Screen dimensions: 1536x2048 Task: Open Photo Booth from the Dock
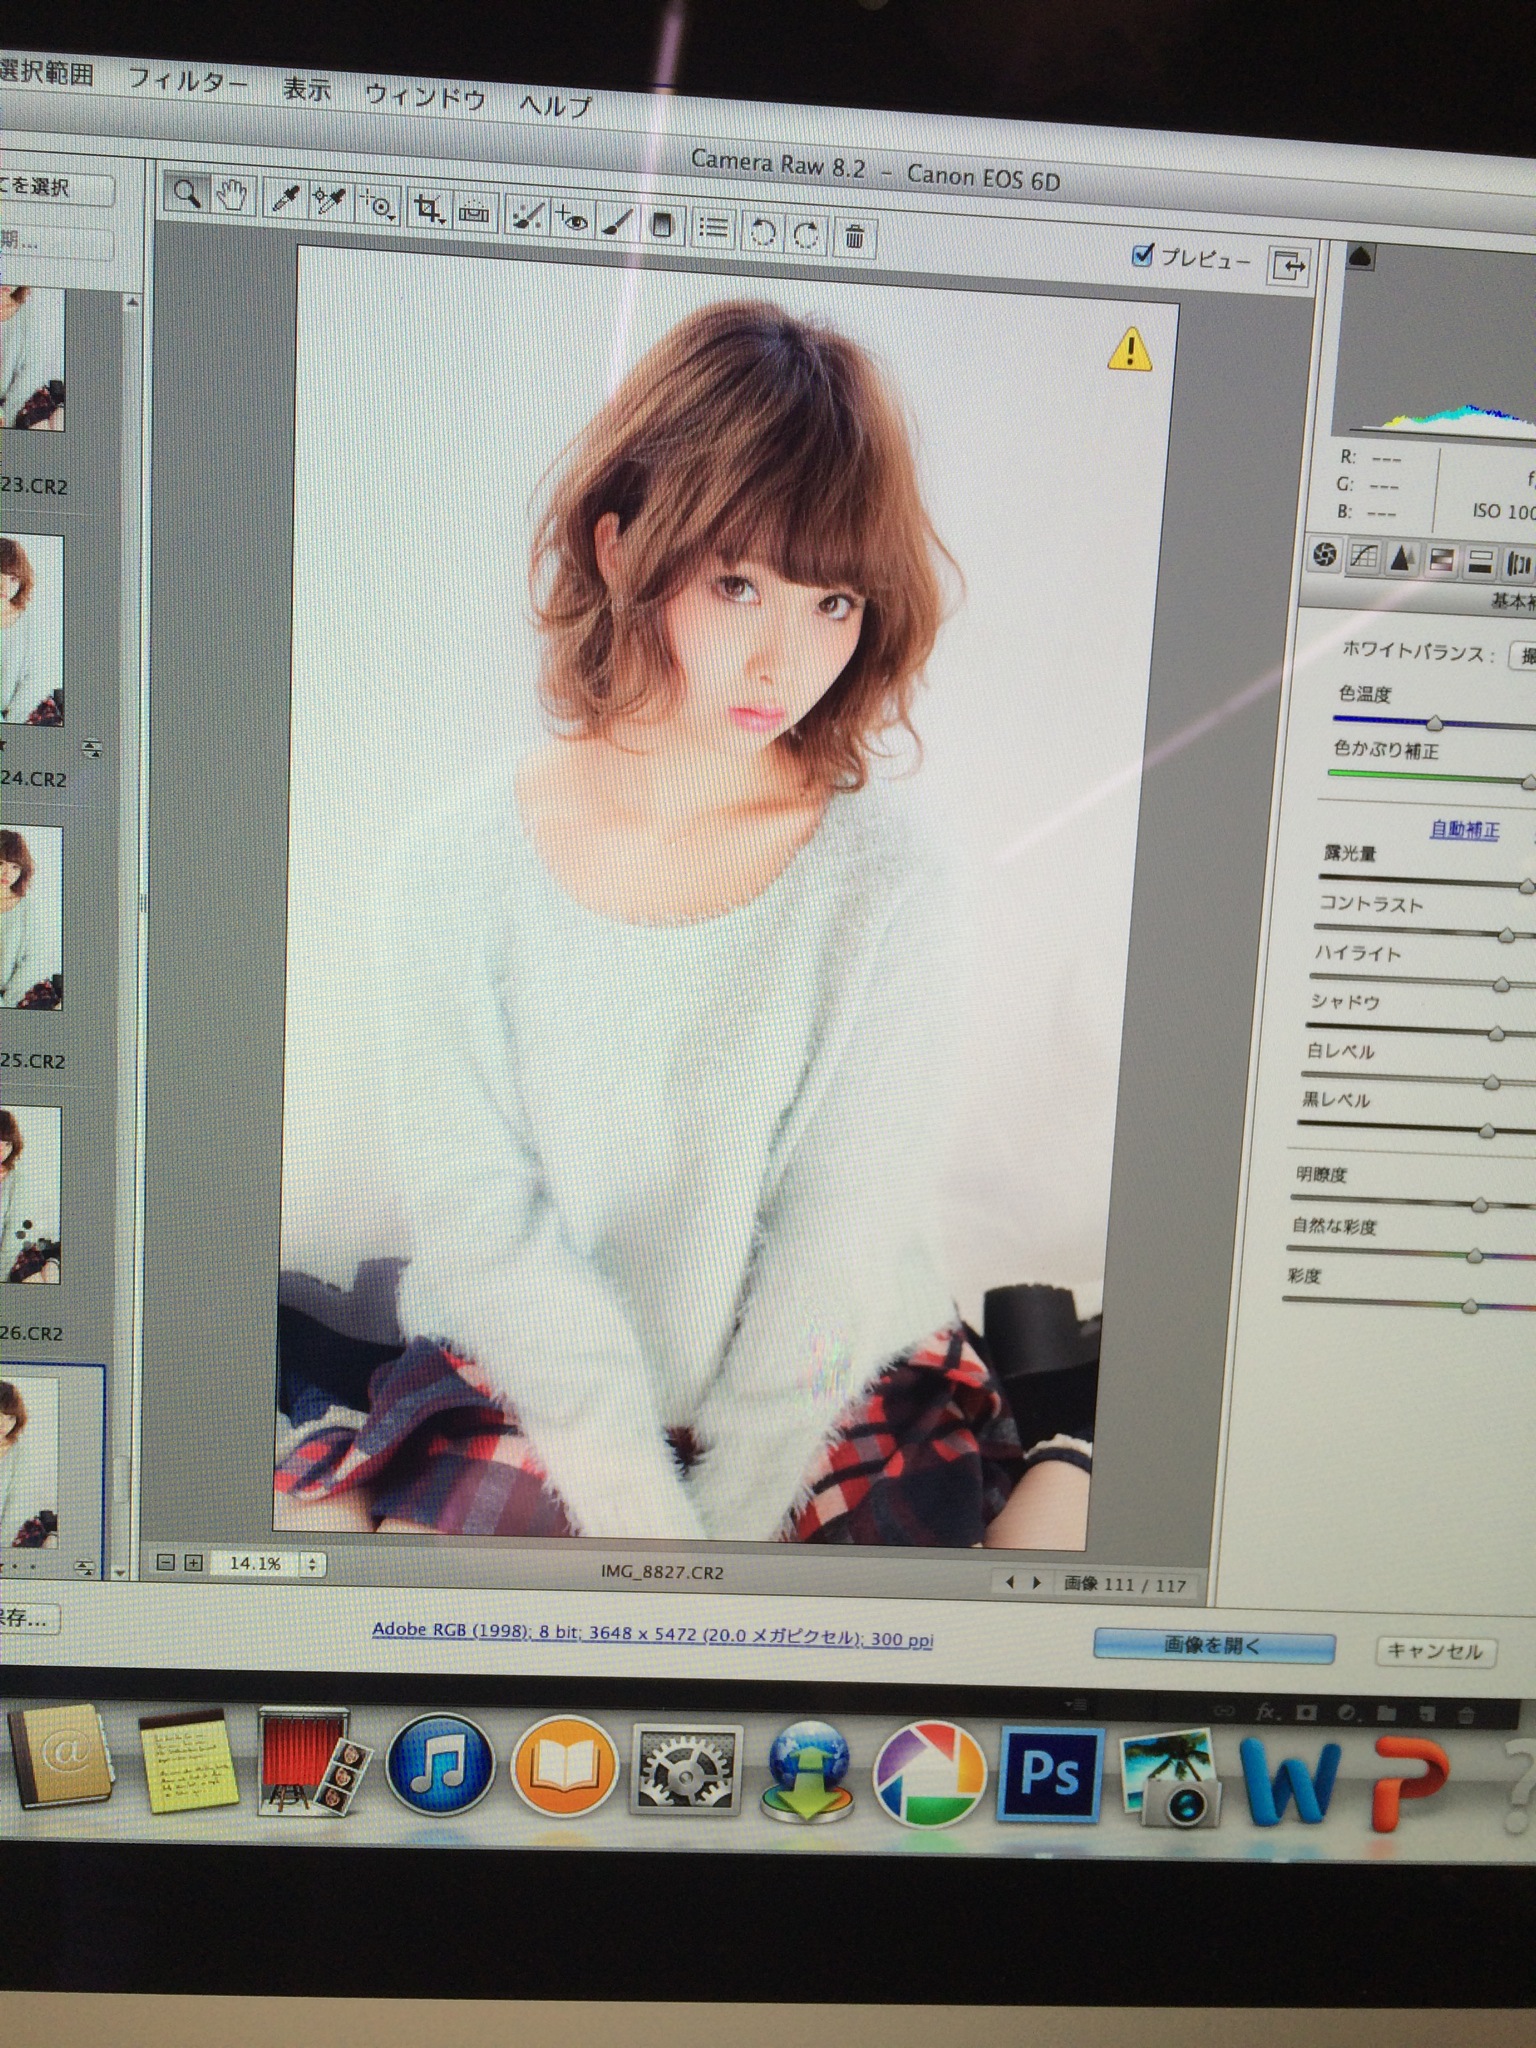(x=312, y=1763)
